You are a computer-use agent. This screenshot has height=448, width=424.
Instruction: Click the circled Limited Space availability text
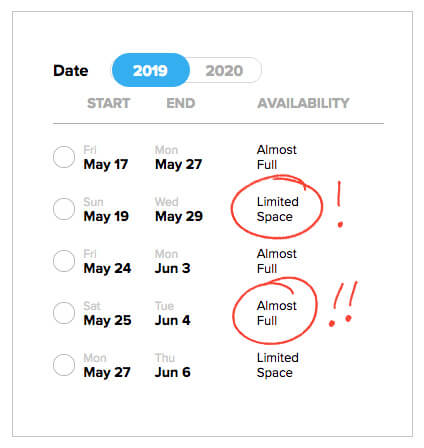[278, 209]
